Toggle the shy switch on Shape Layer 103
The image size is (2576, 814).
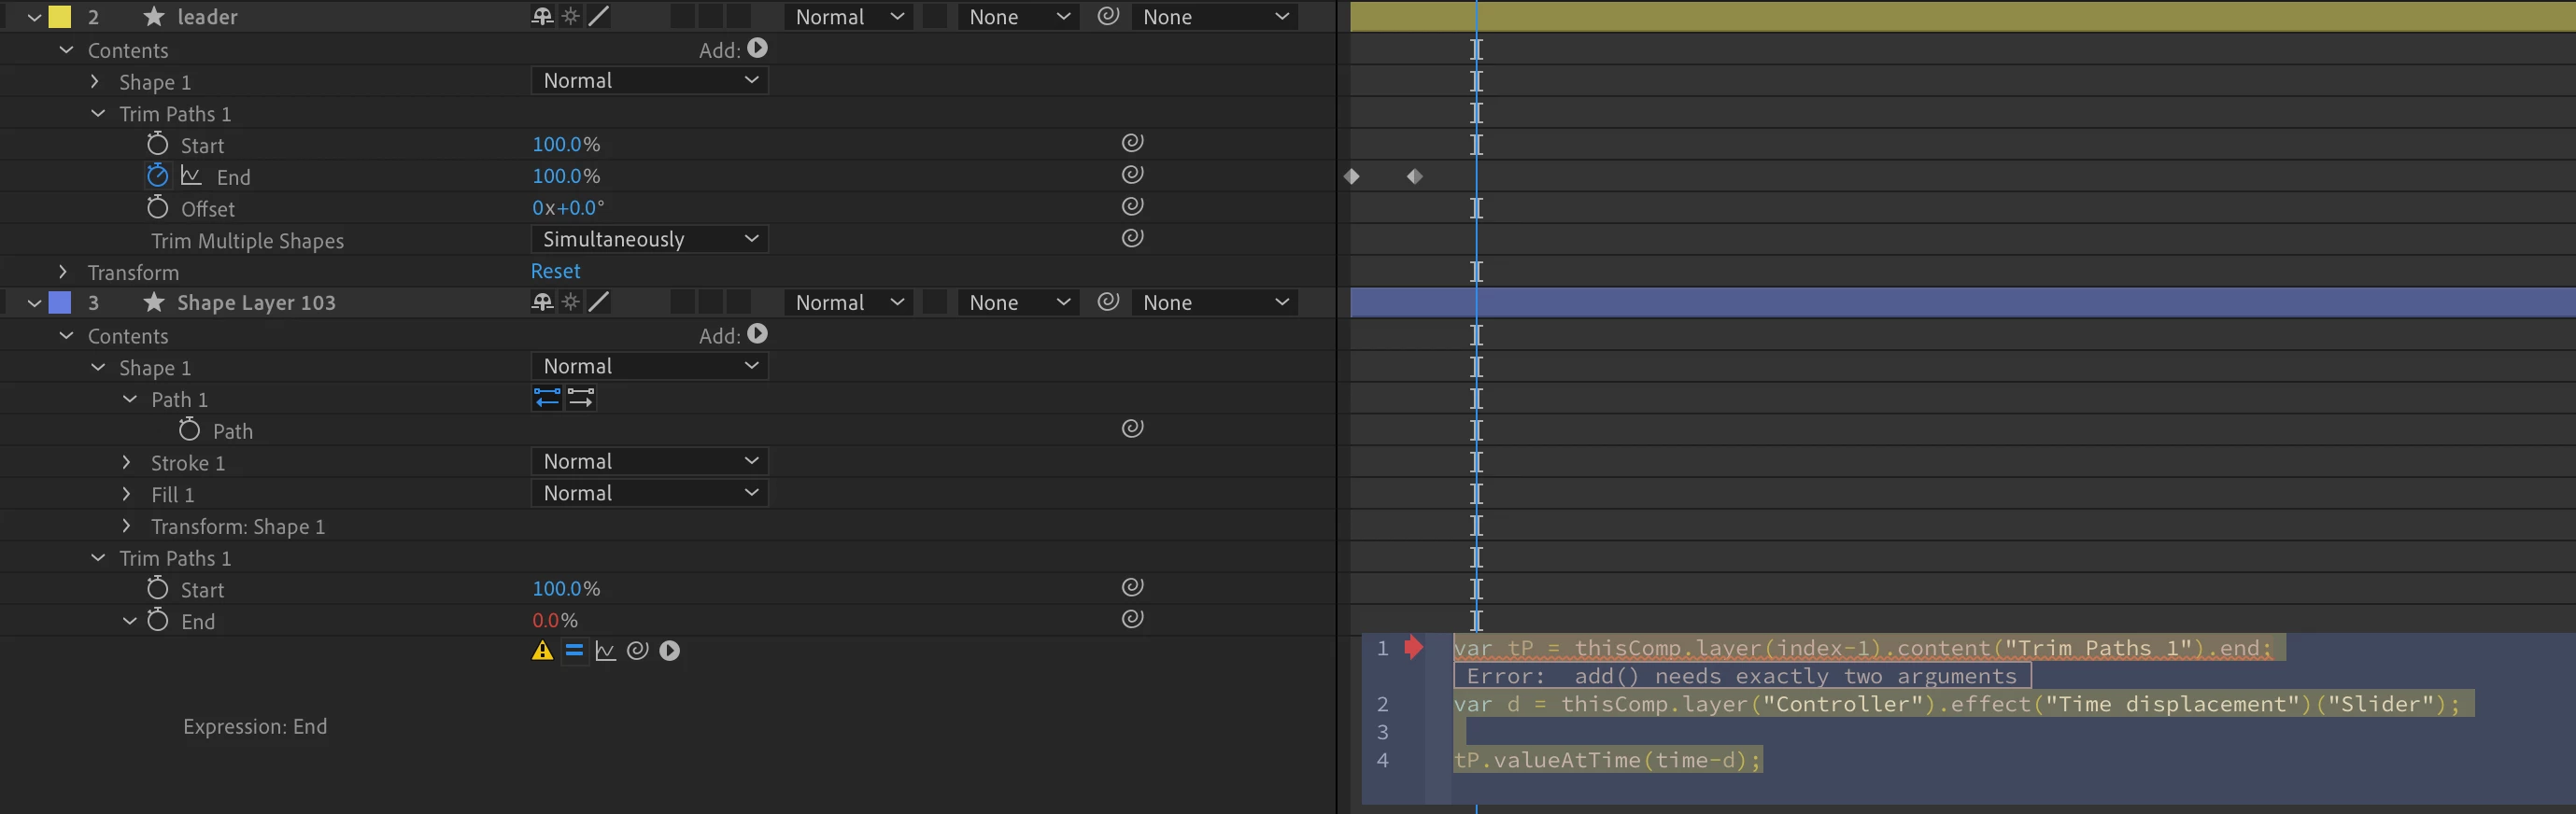pos(542,302)
